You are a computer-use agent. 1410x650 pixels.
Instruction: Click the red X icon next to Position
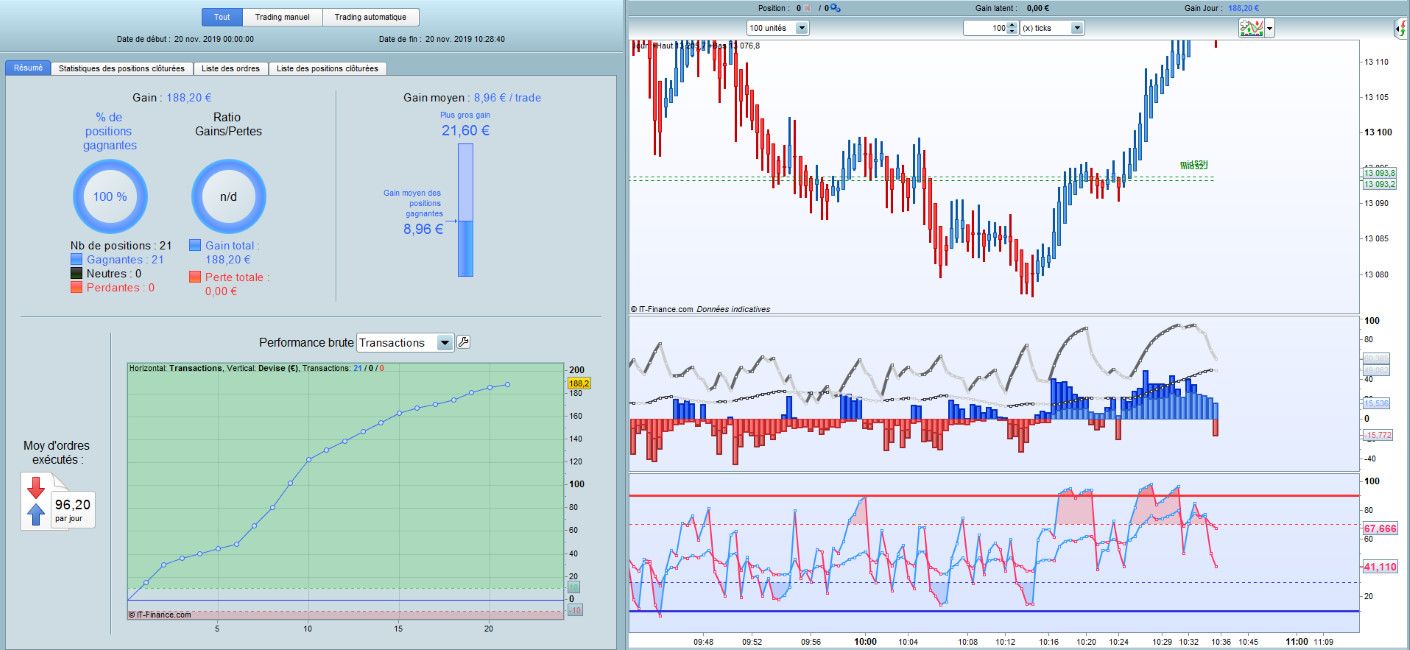pyautogui.click(x=808, y=8)
